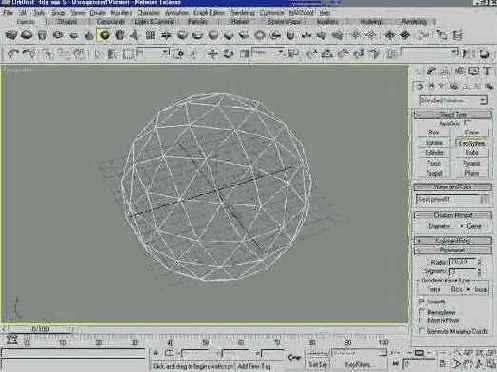Select the Geometry category icon
Viewport: 497px width, 372px height.
420,86
